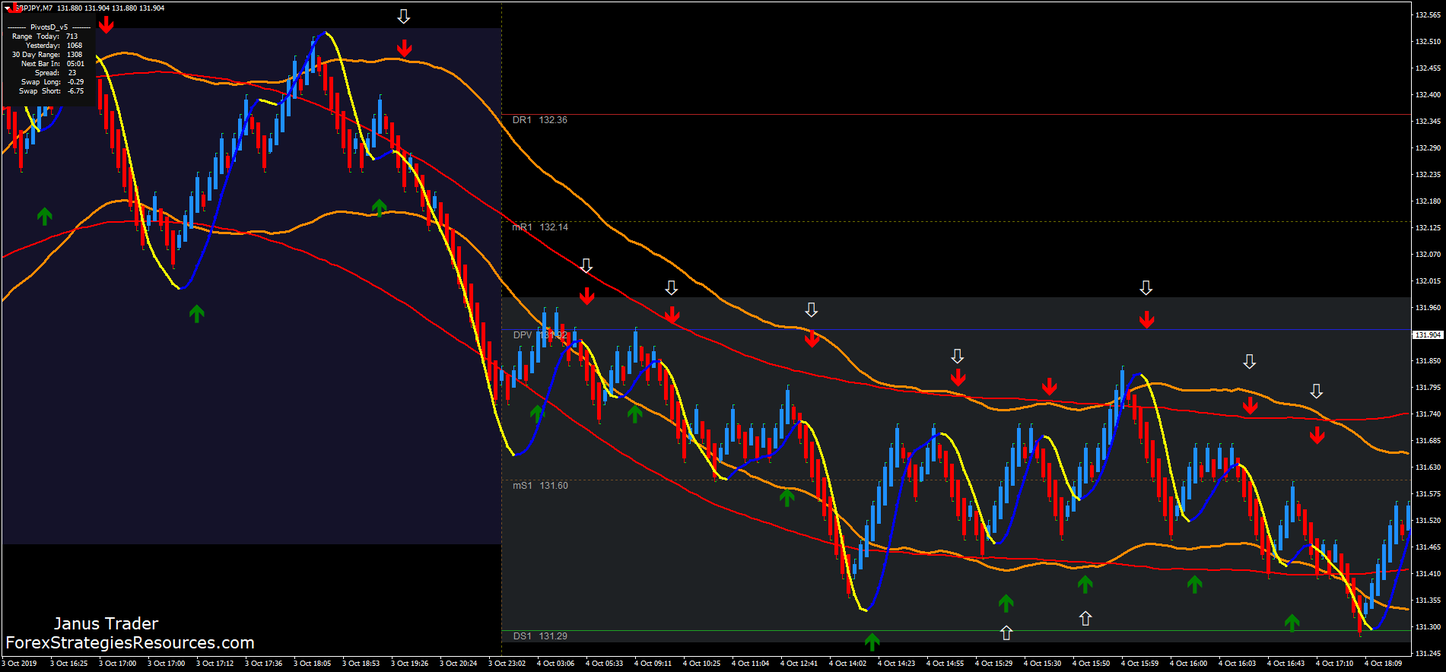This screenshot has width=1446, height=672.
Task: Click the rightmost red down arrow near 131.740
Action: pos(1318,434)
